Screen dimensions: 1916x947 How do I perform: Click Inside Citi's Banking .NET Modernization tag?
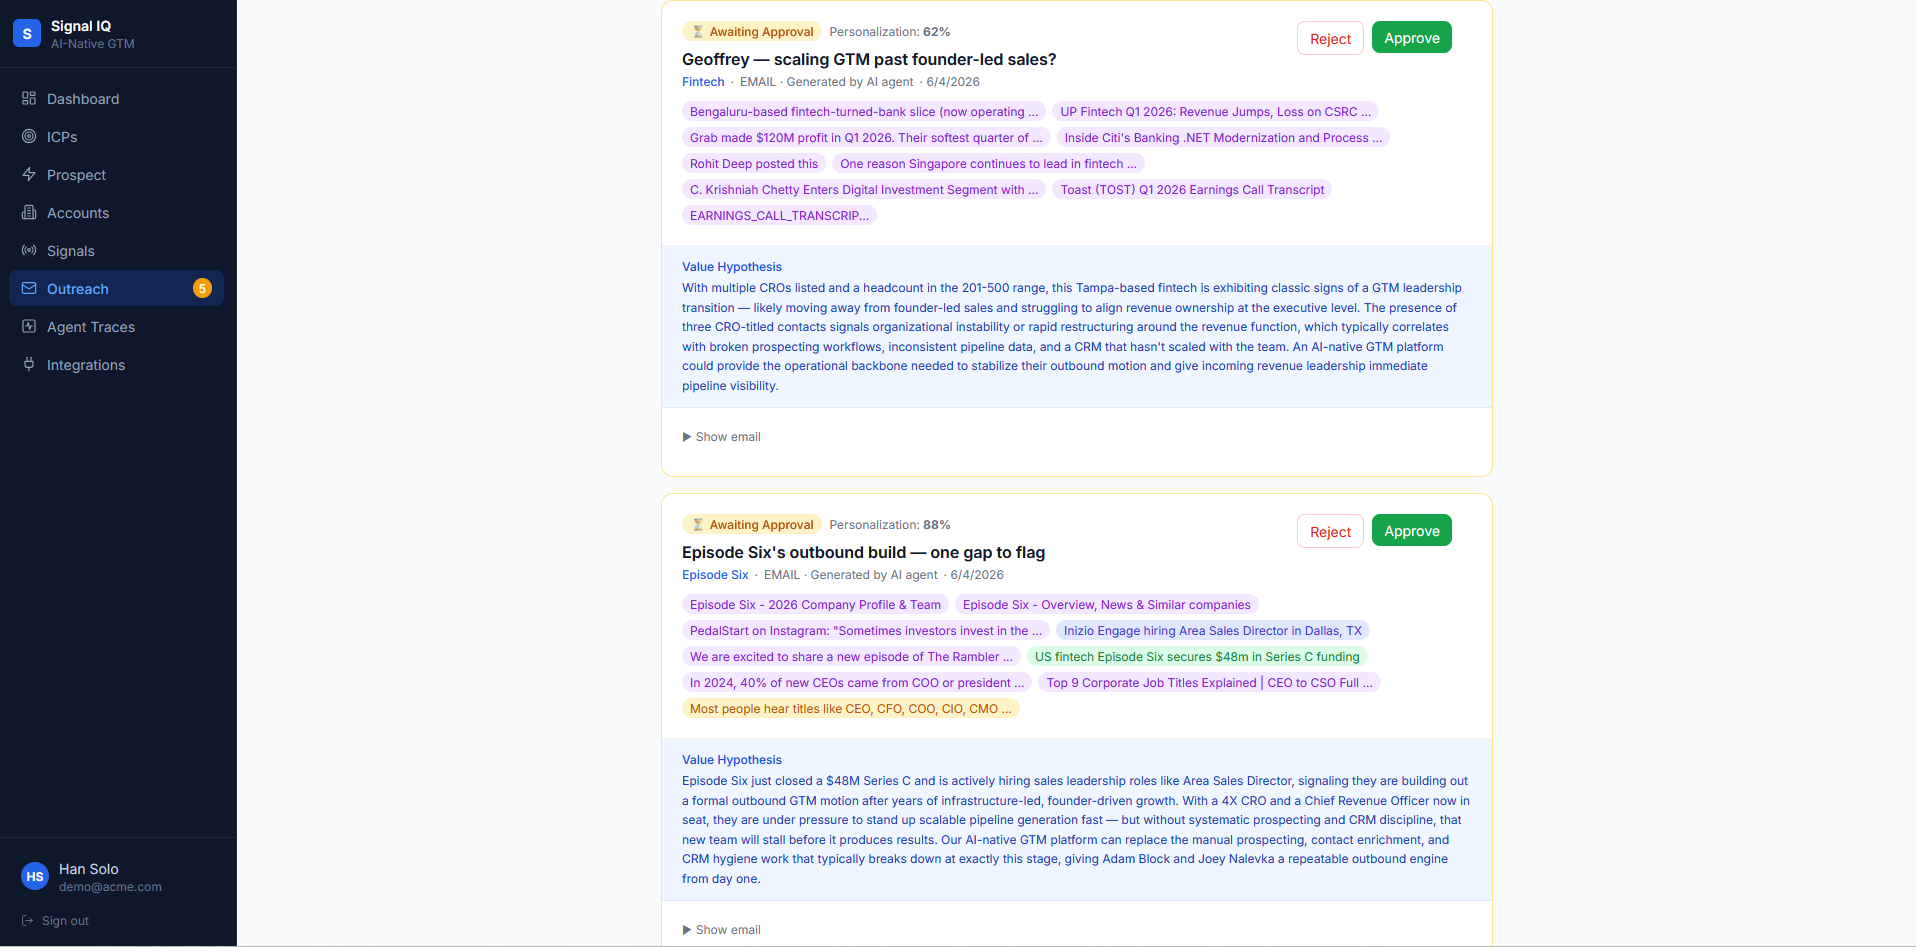click(x=1223, y=137)
